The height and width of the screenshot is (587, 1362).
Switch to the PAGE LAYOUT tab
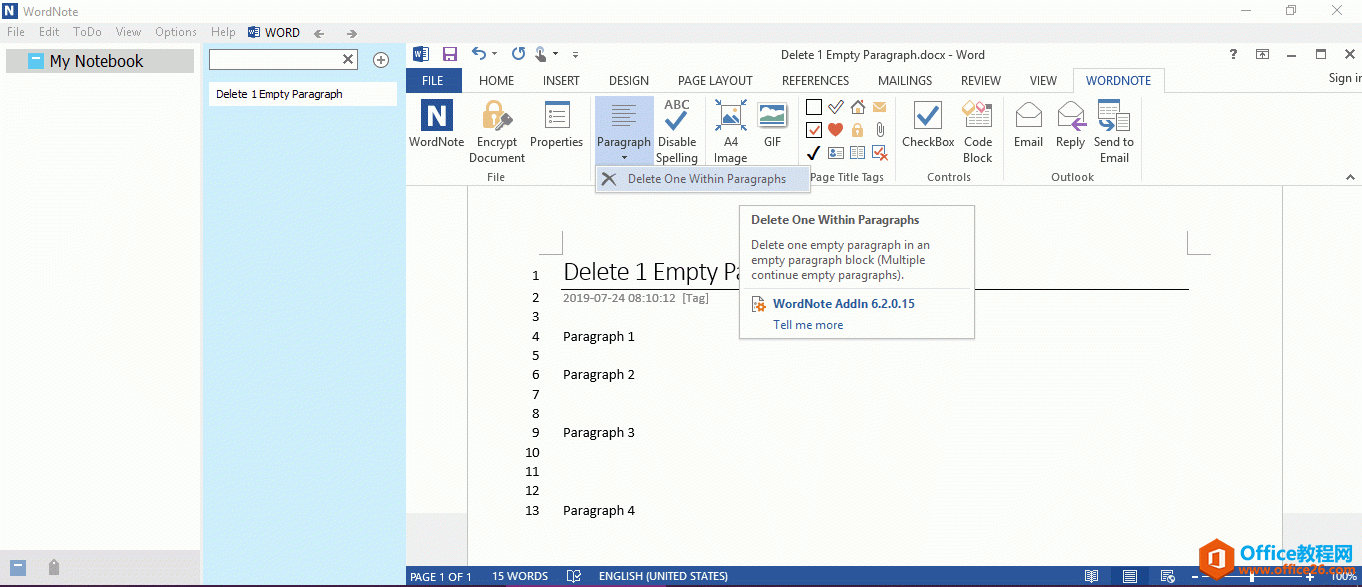[x=715, y=81]
